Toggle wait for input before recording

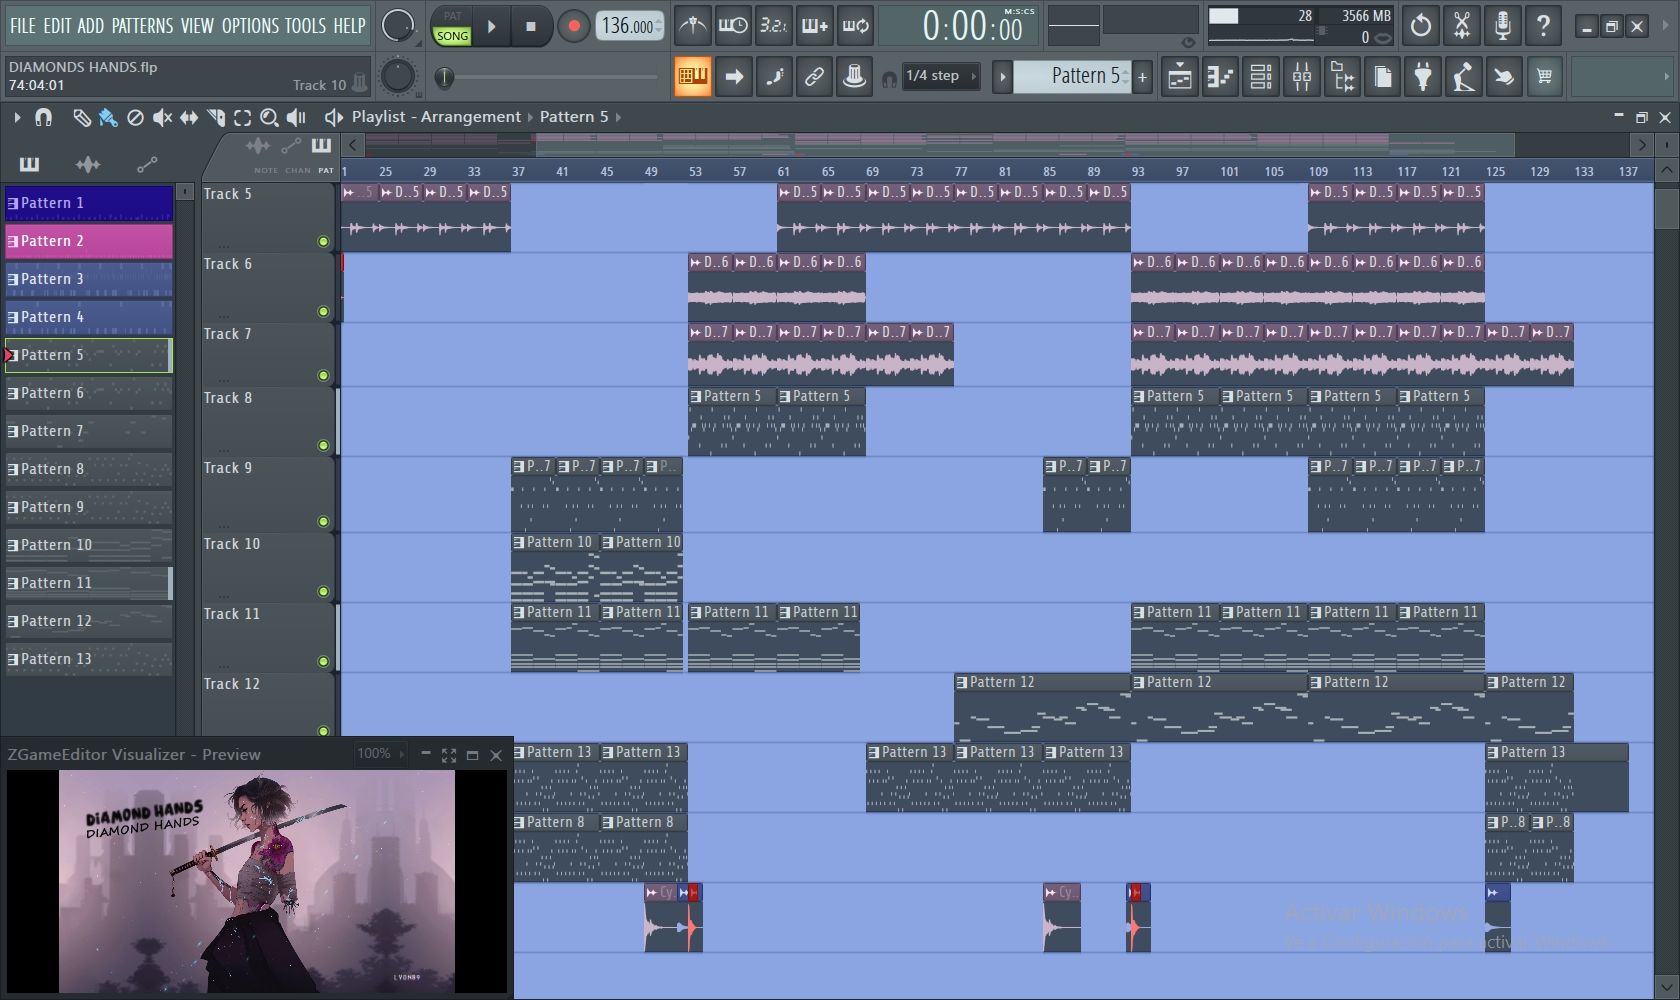pos(733,26)
